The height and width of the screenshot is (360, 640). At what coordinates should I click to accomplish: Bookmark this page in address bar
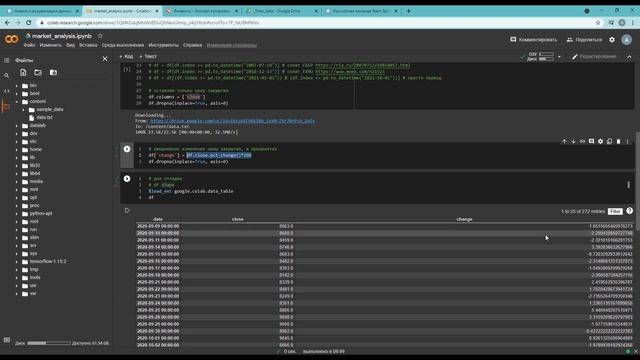(x=598, y=23)
